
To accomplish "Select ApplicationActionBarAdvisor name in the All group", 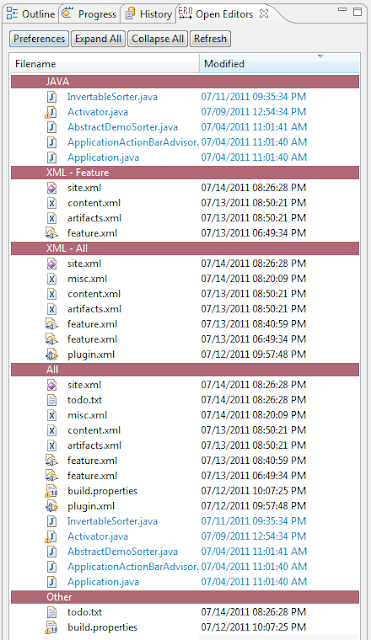I will [133, 567].
